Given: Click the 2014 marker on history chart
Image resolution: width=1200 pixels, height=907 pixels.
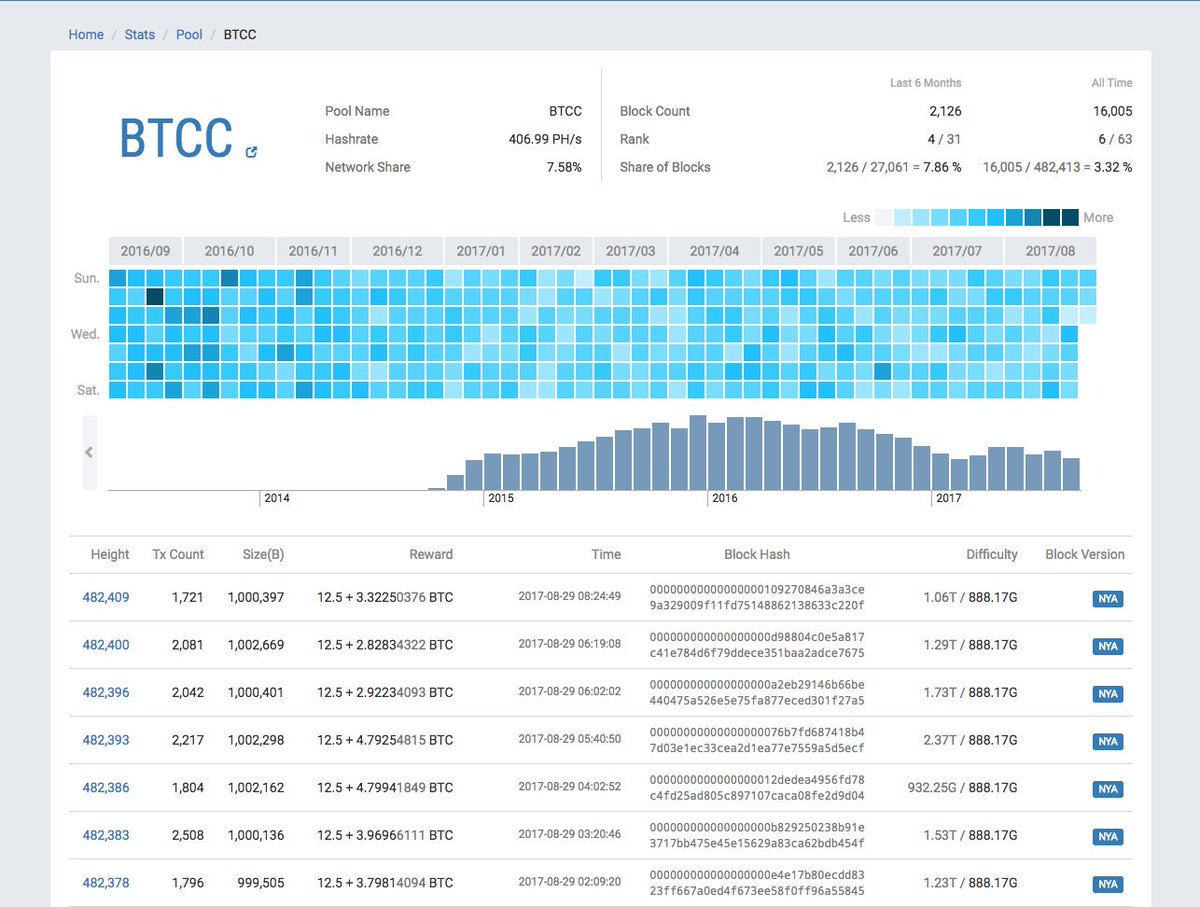Looking at the screenshot, I should coord(277,498).
